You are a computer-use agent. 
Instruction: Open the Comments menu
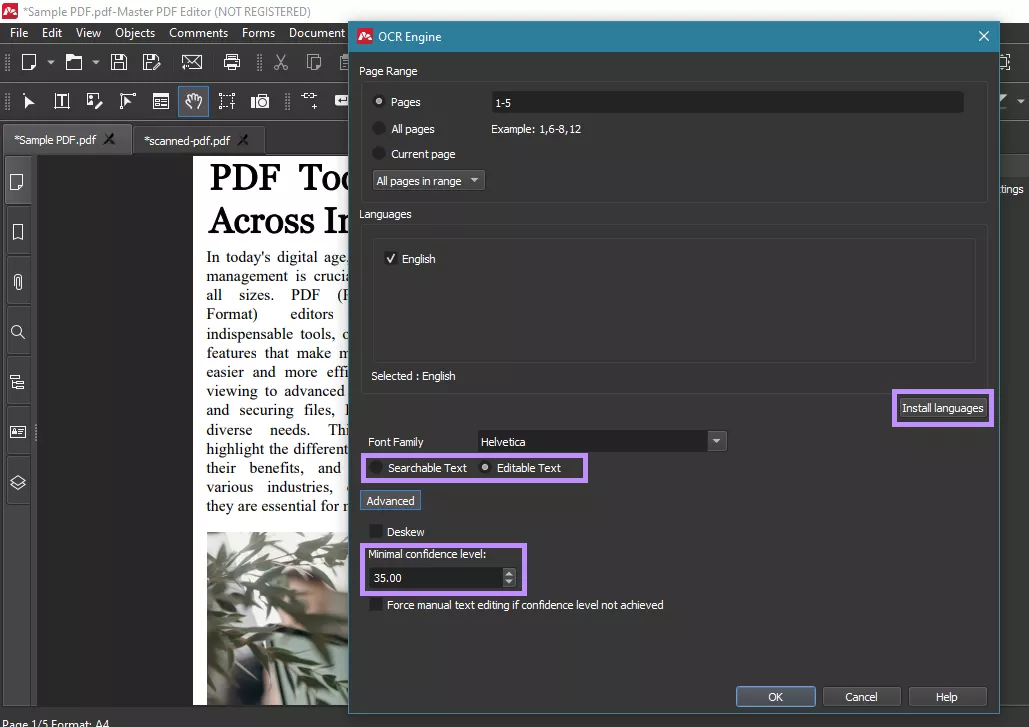click(198, 32)
